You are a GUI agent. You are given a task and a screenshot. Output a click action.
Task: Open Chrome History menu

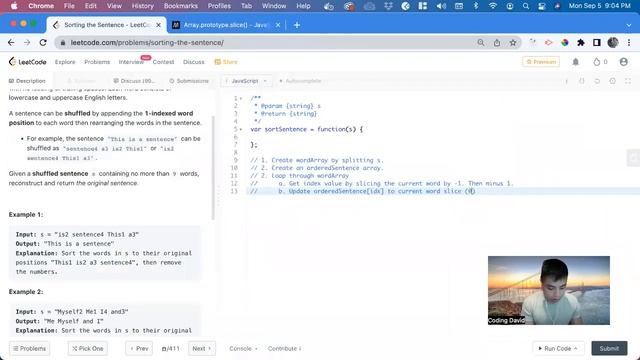[142, 6]
